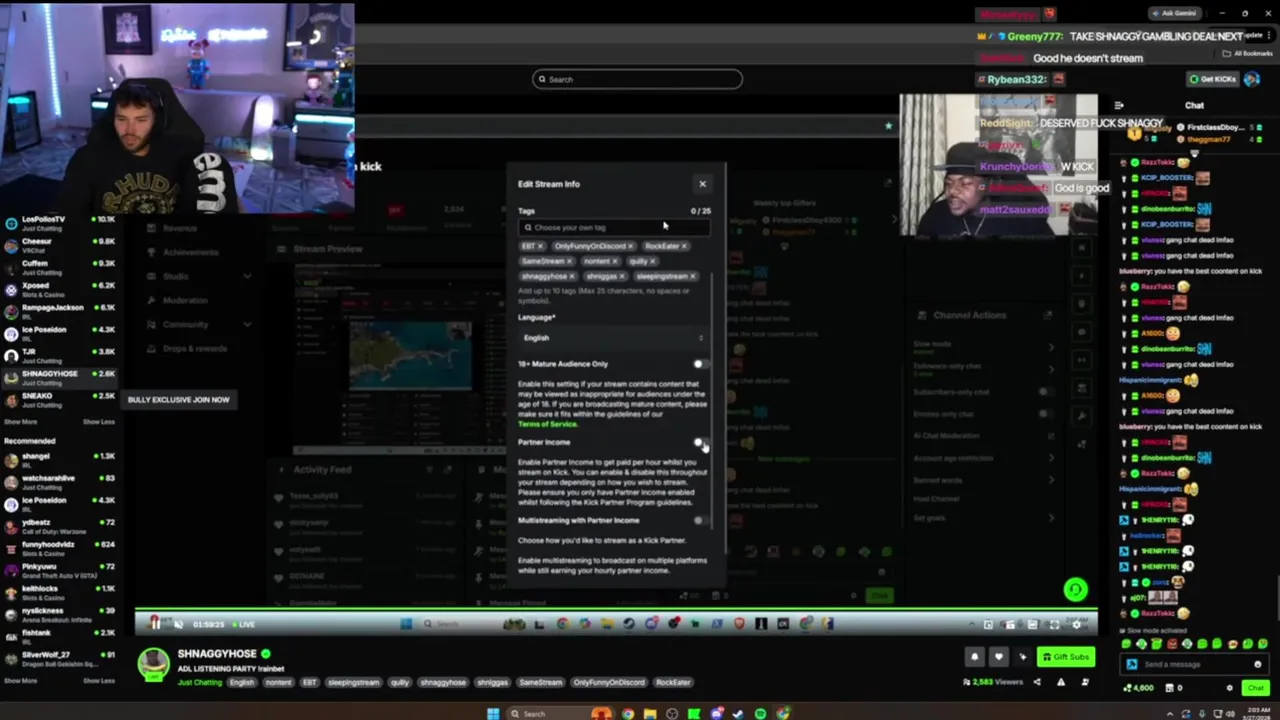This screenshot has width=1280, height=720.
Task: Open the Moderation item in dashboard sidebar
Action: pyautogui.click(x=185, y=300)
